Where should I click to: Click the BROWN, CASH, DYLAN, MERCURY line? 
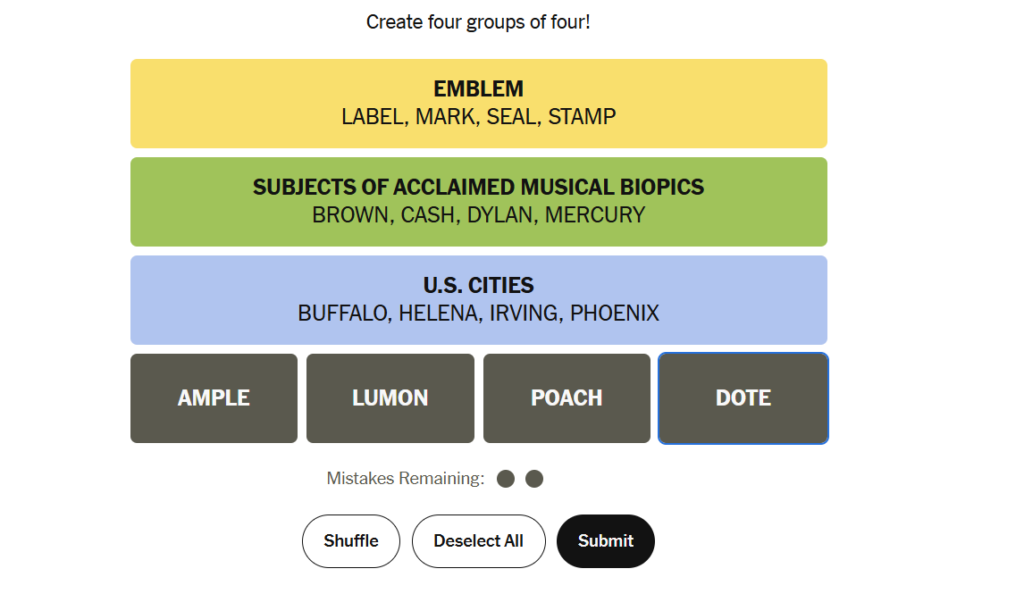pyautogui.click(x=479, y=215)
